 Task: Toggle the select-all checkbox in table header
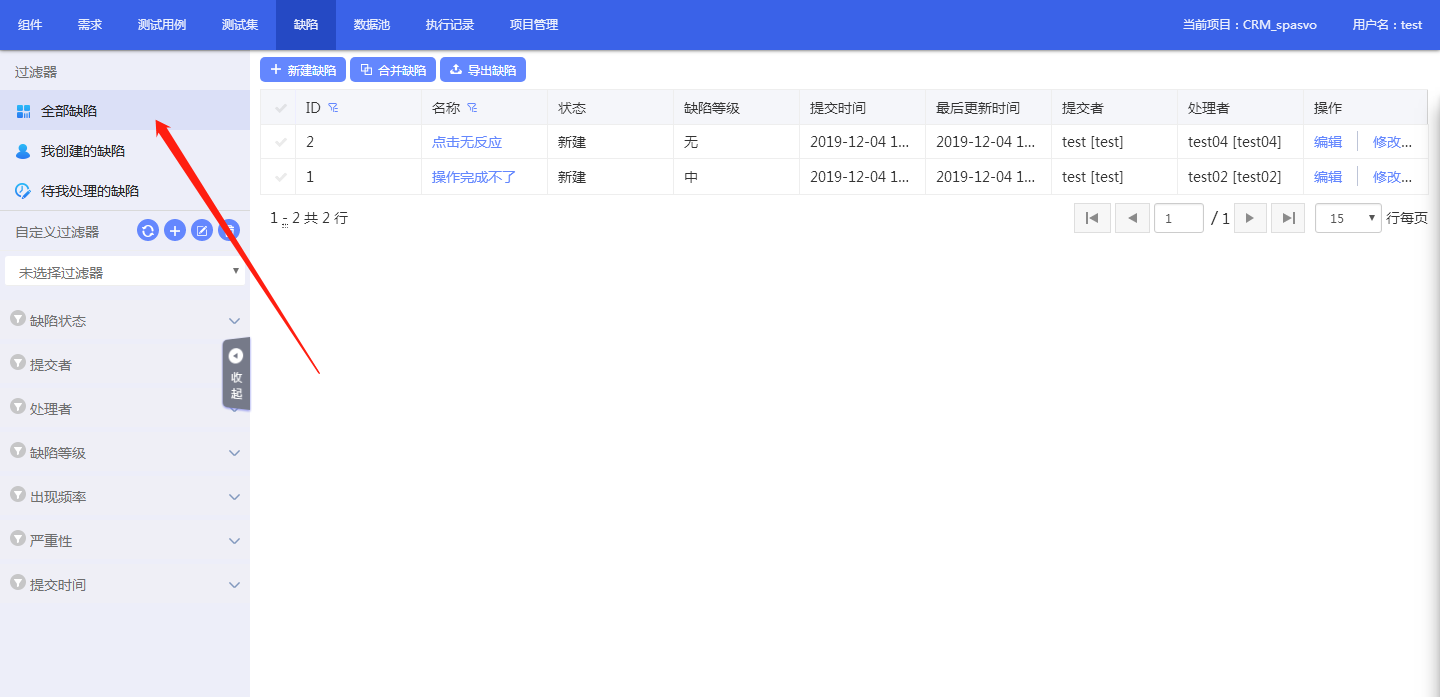(x=280, y=108)
